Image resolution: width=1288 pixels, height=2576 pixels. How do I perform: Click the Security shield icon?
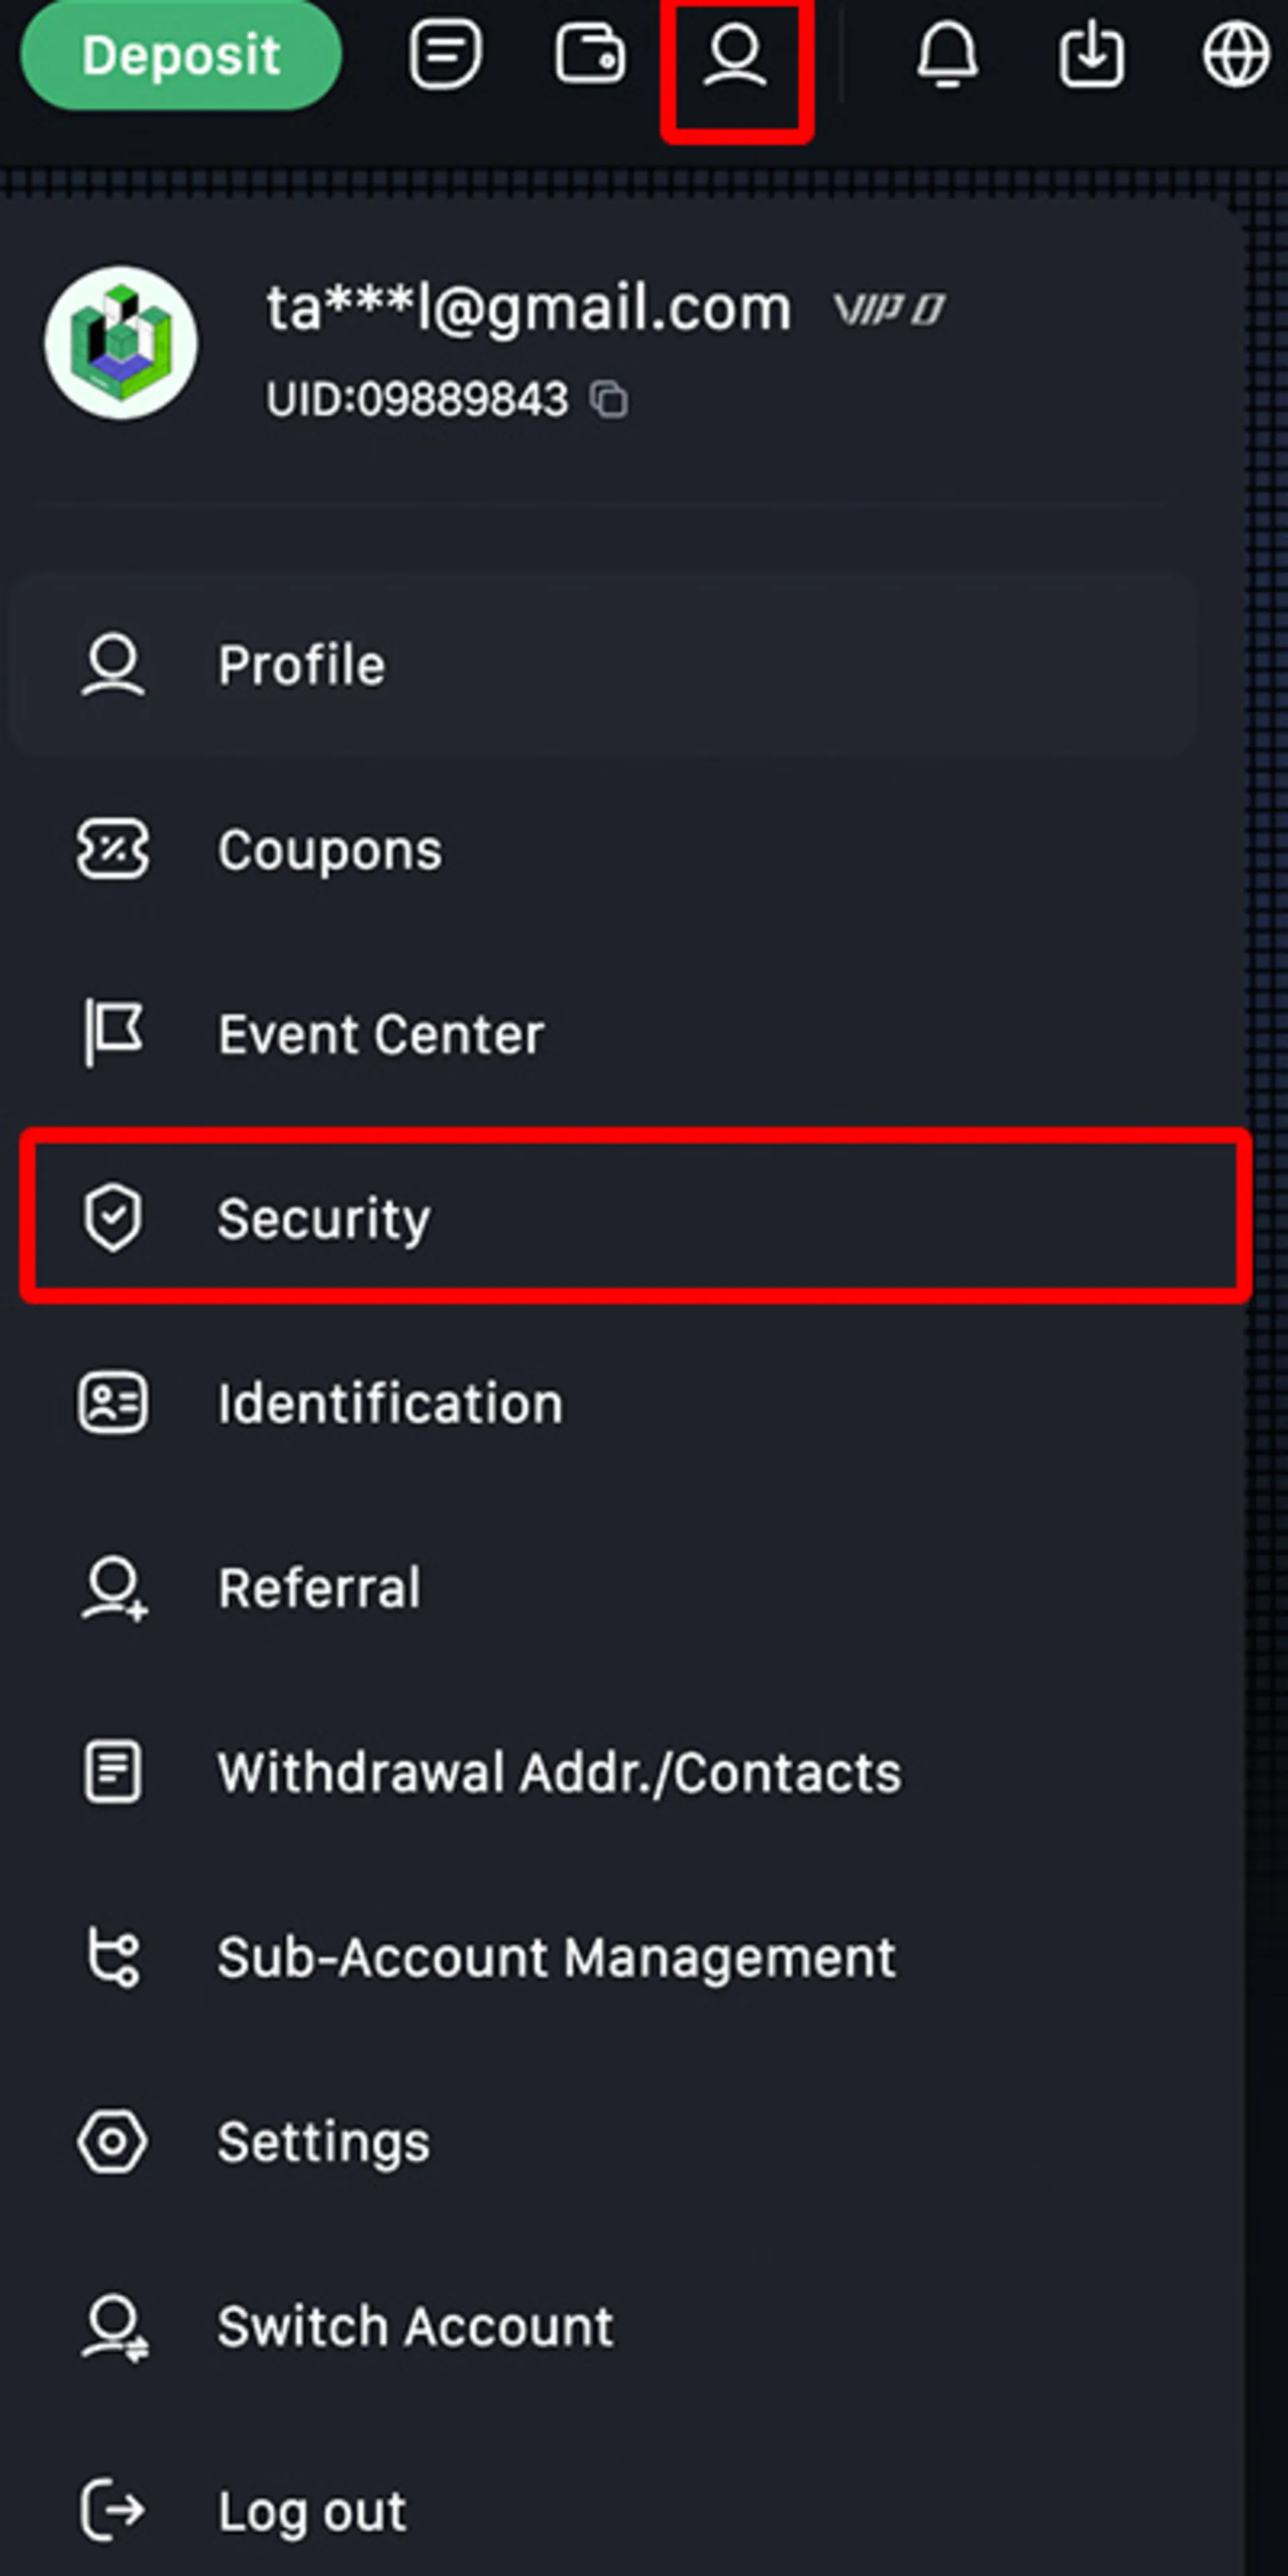[x=113, y=1218]
